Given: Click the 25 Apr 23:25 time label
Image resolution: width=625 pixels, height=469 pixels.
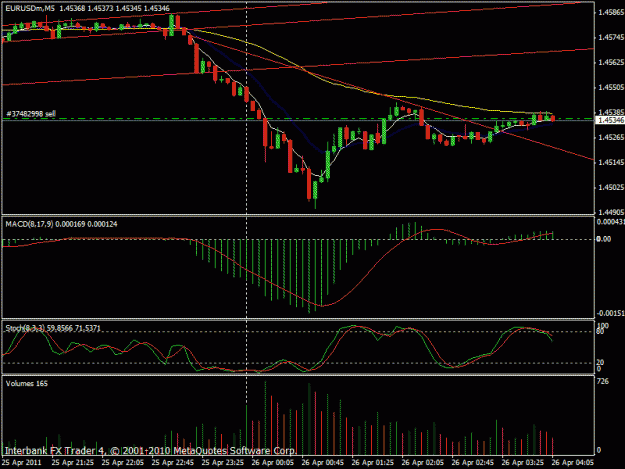Looking at the screenshot, I should pos(223,463).
